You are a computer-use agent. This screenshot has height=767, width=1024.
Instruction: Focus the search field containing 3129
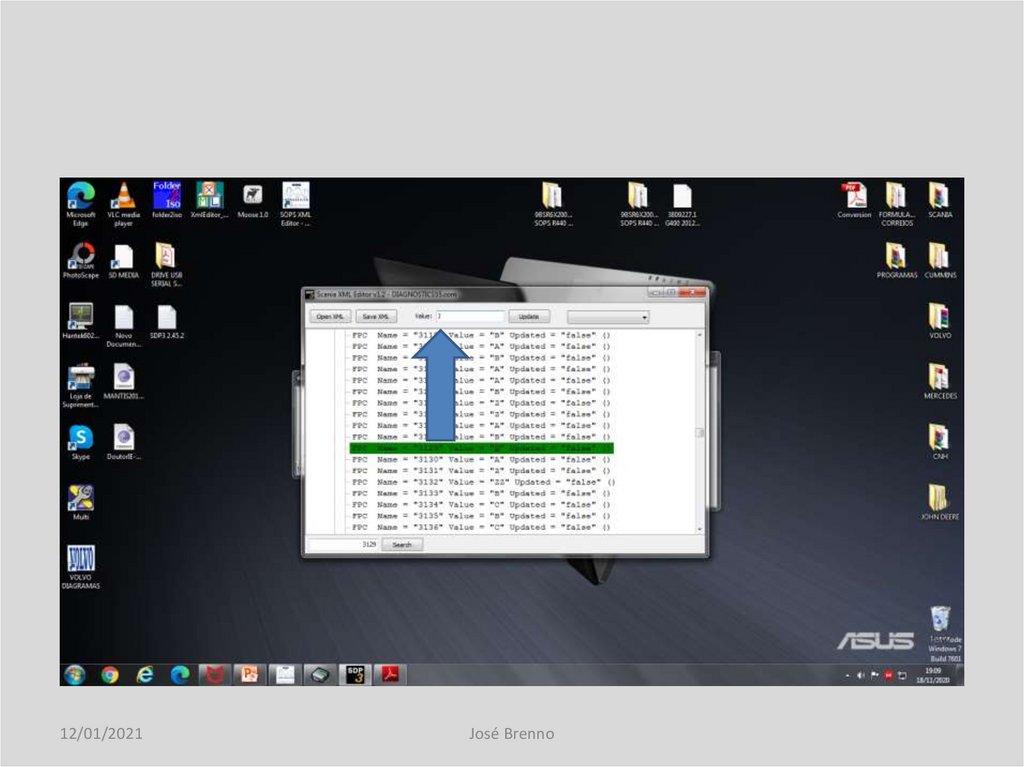pos(343,544)
